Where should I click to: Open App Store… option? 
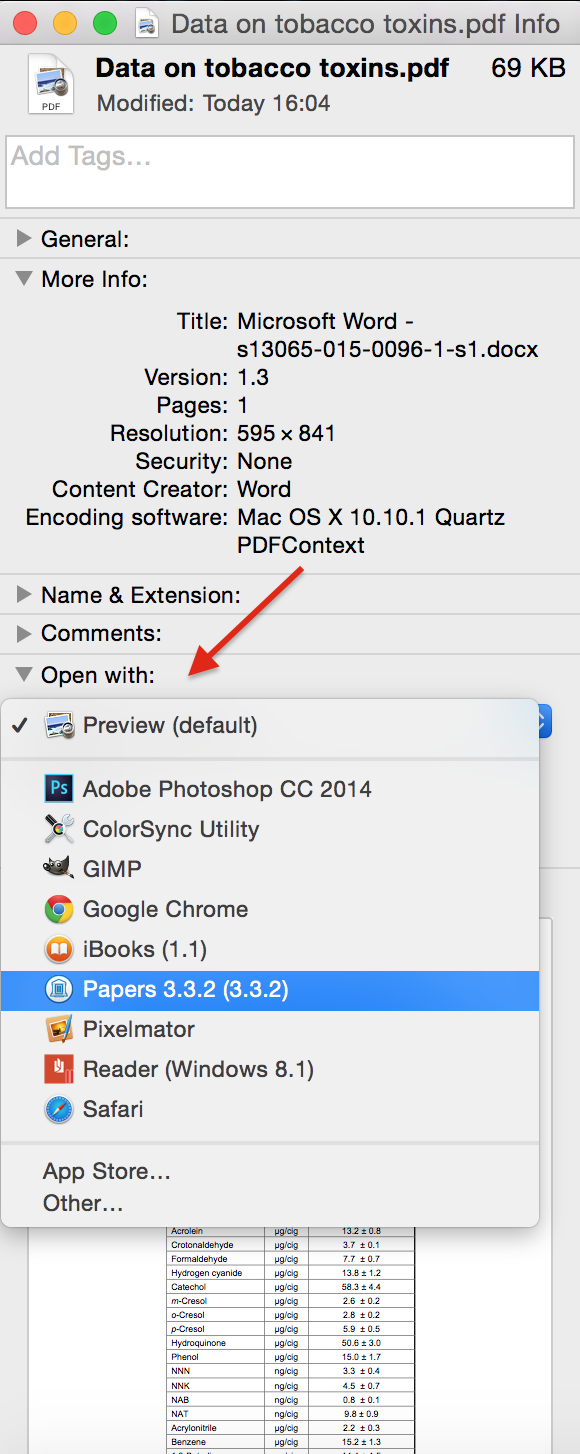[x=107, y=1171]
